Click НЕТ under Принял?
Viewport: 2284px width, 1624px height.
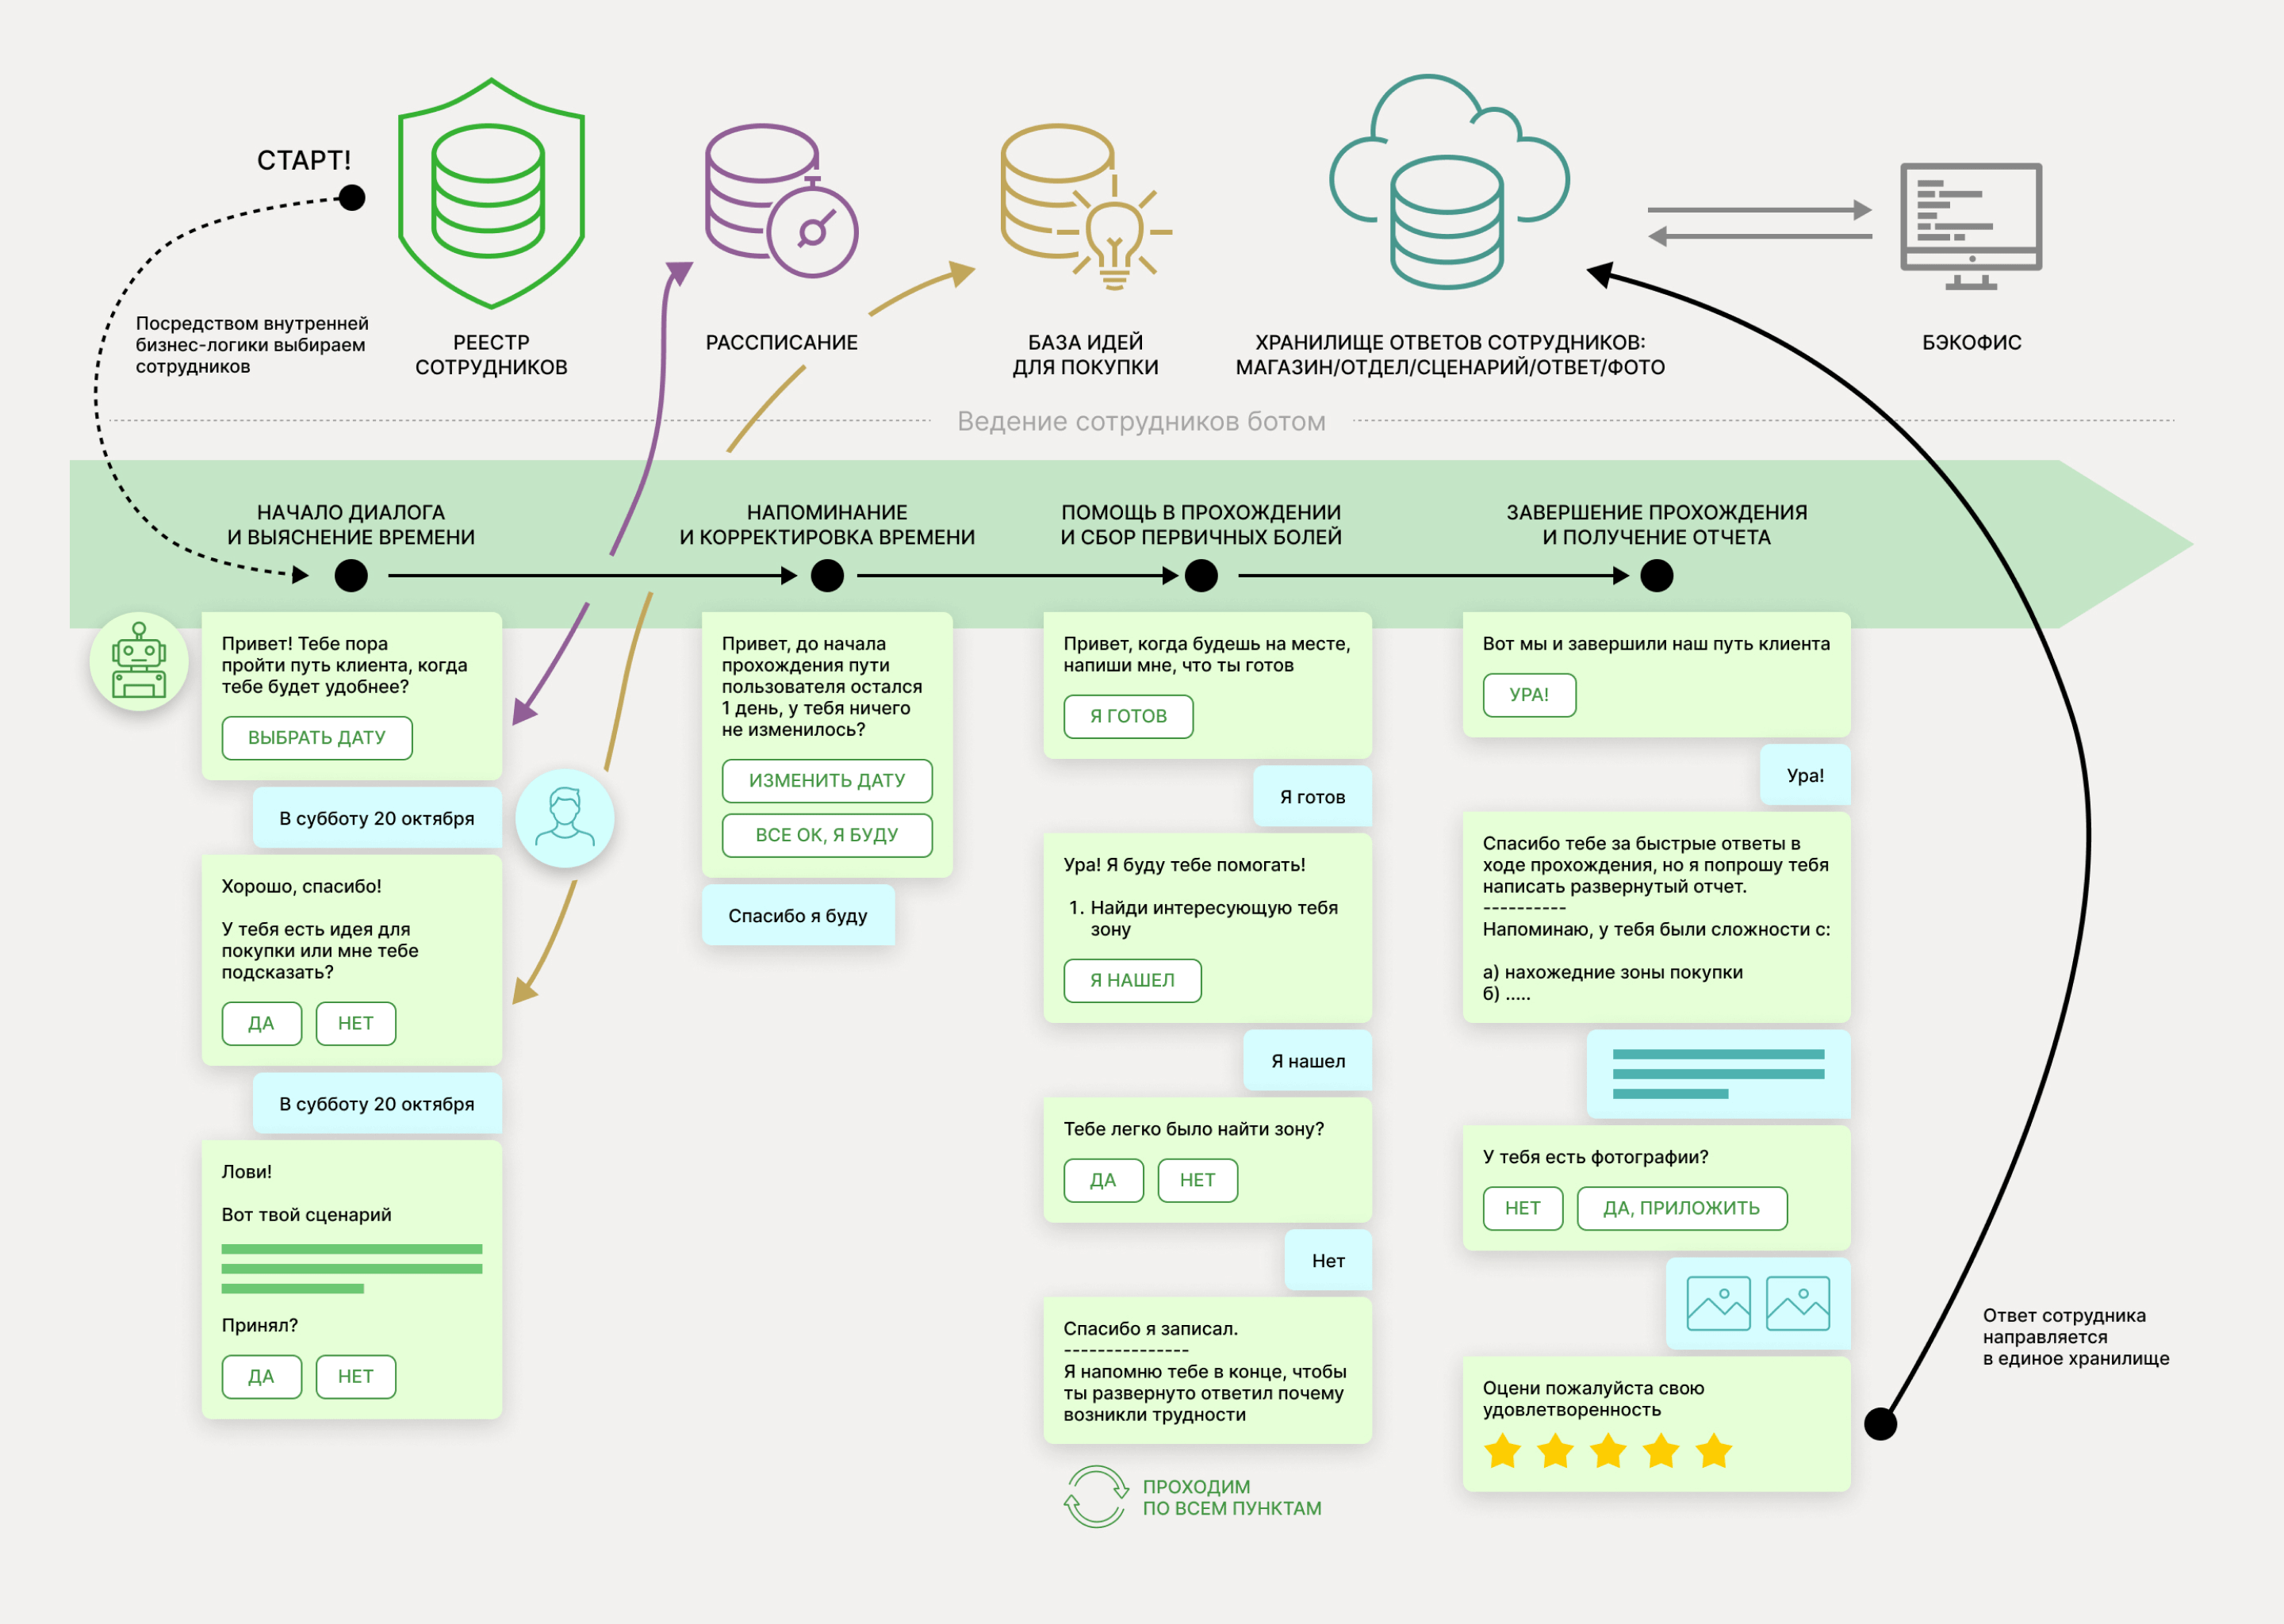click(x=356, y=1377)
